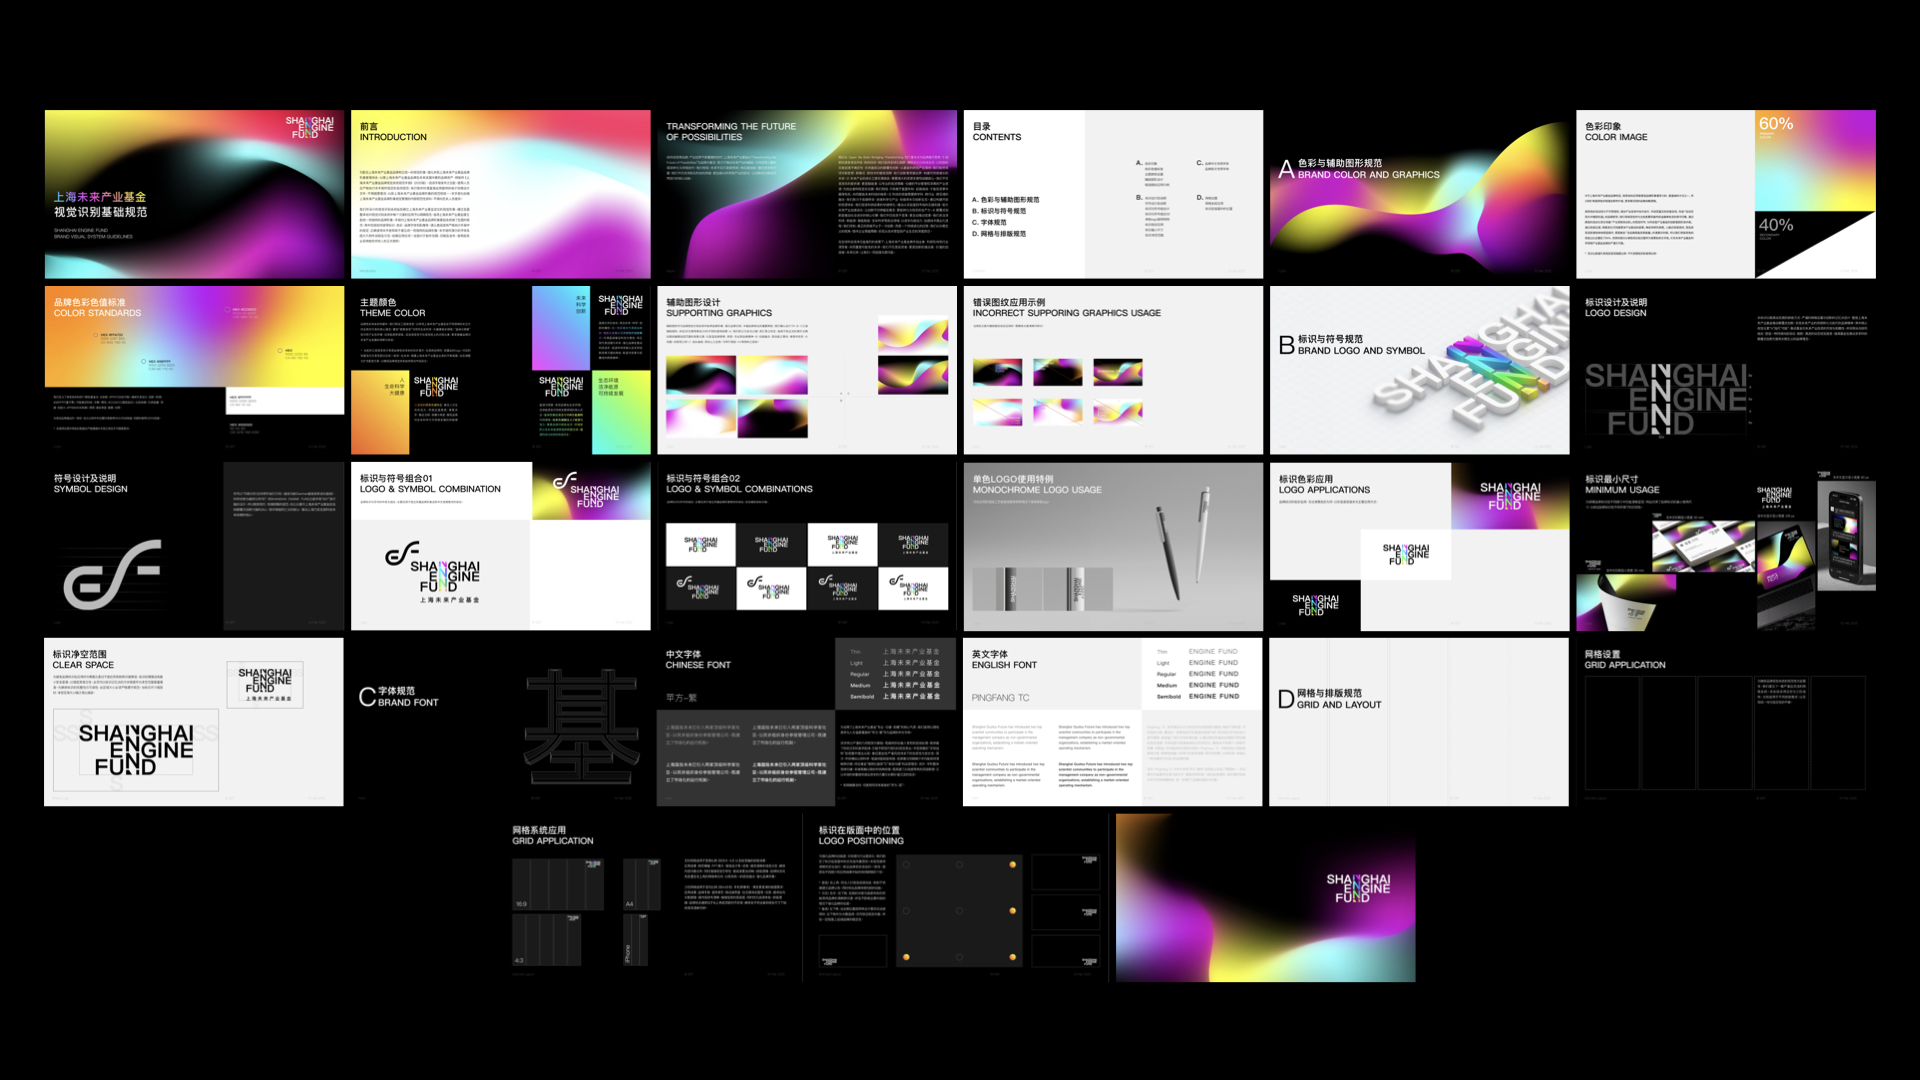Open the BRAND FONT section C slide
Image resolution: width=1920 pixels, height=1080 pixels.
click(500, 722)
